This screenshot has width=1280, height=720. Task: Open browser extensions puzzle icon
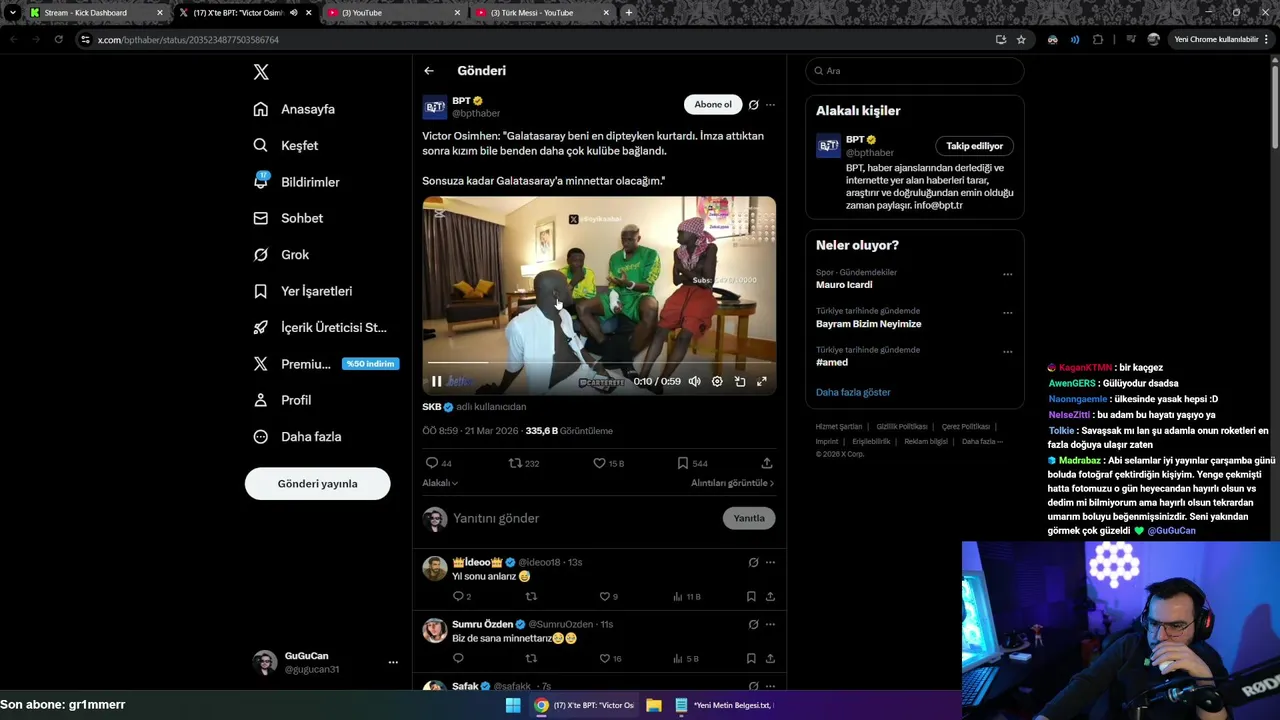(x=1098, y=40)
